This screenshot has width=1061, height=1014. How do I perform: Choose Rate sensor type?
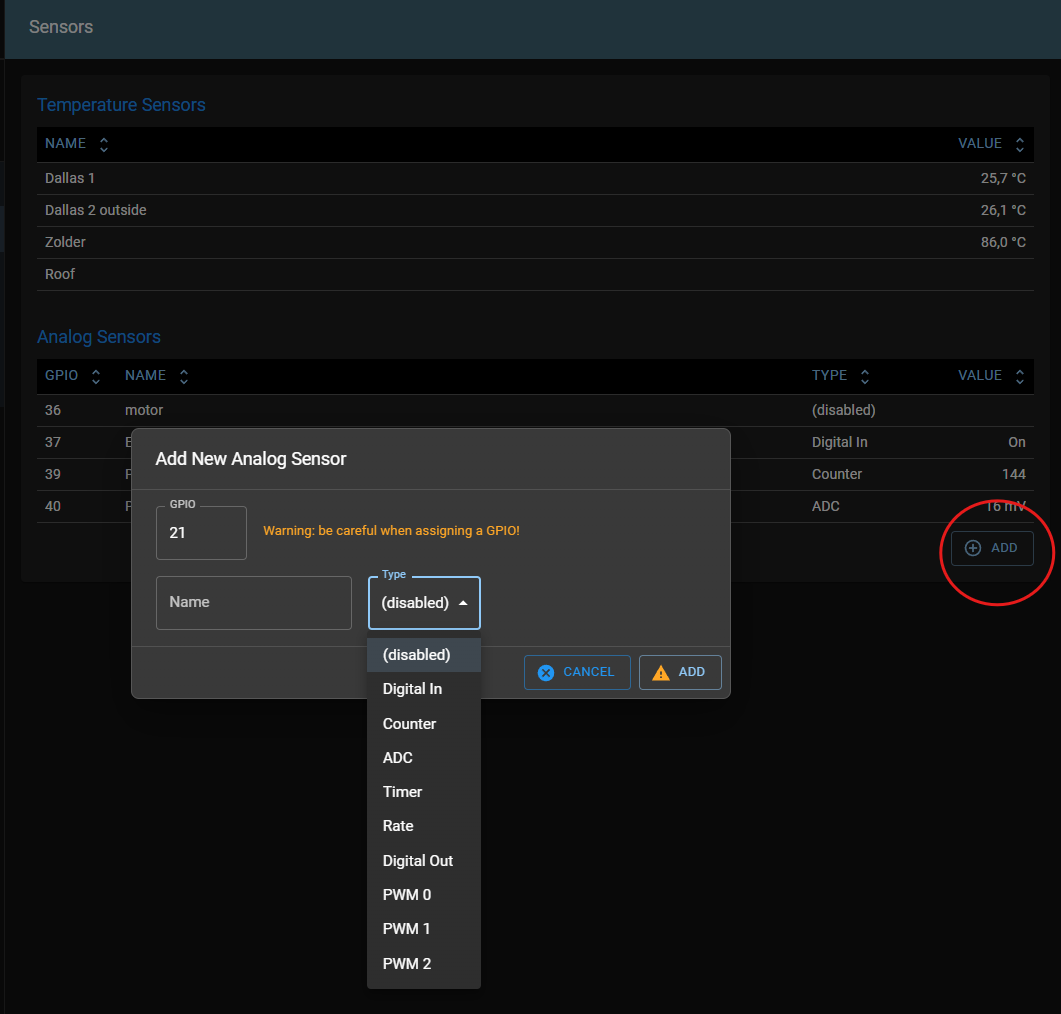pyautogui.click(x=398, y=826)
